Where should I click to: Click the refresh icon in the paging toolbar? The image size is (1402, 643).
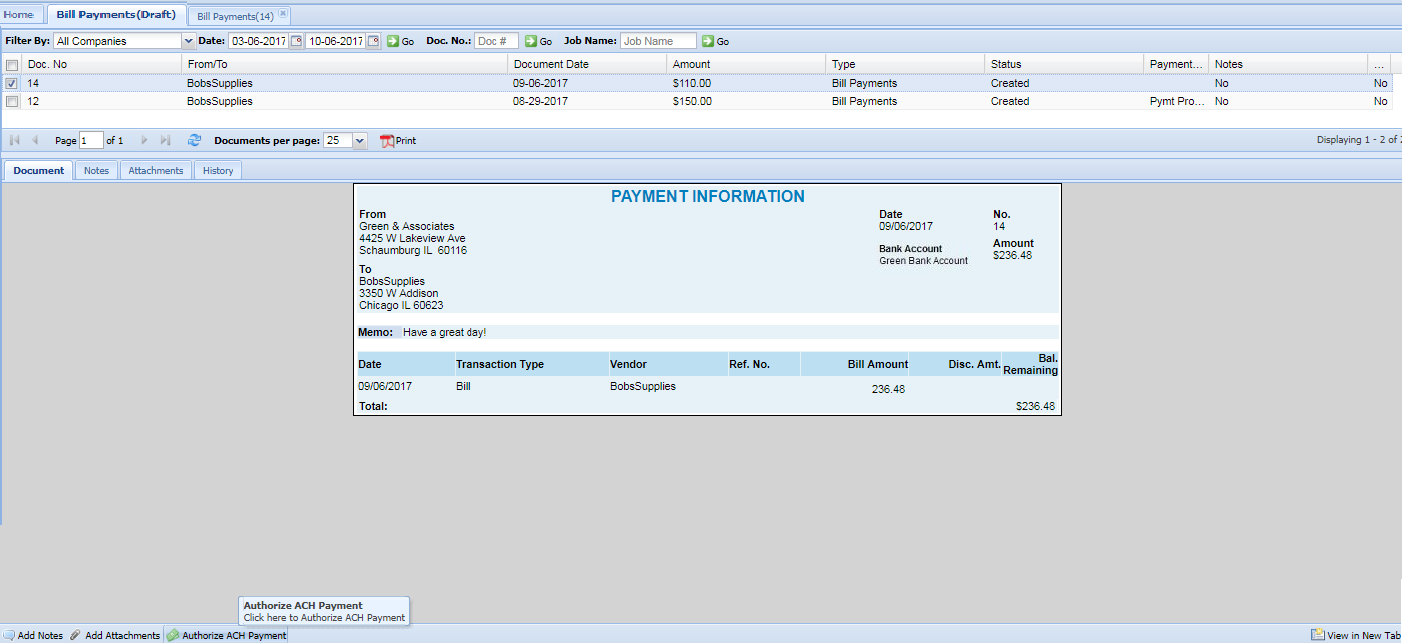pyautogui.click(x=194, y=141)
